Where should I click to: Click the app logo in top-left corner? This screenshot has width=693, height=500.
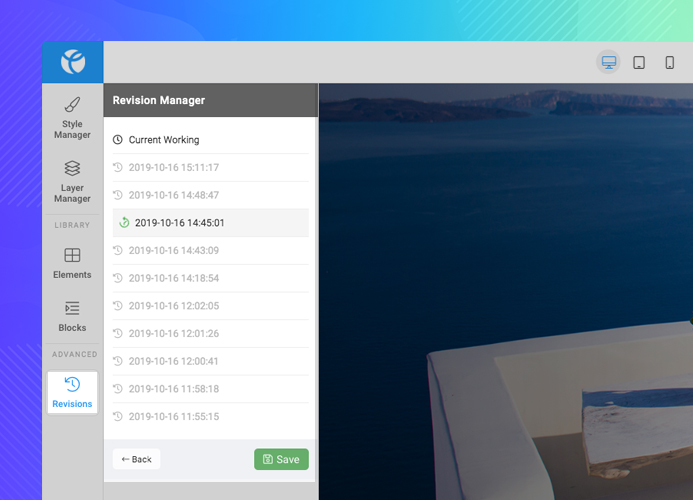(72, 62)
